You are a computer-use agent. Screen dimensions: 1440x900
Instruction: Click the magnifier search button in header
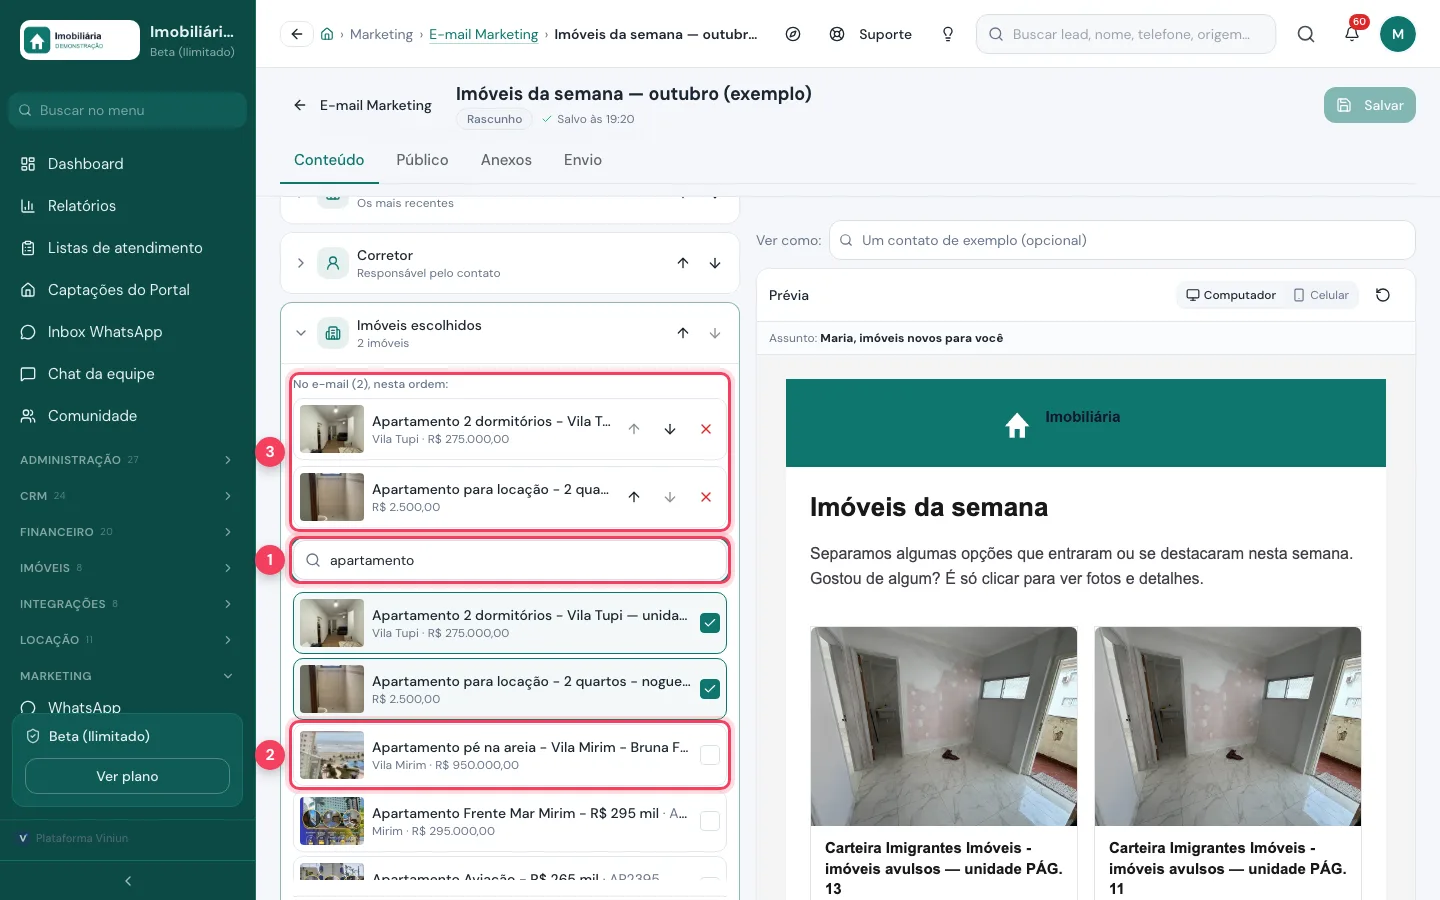[1306, 34]
